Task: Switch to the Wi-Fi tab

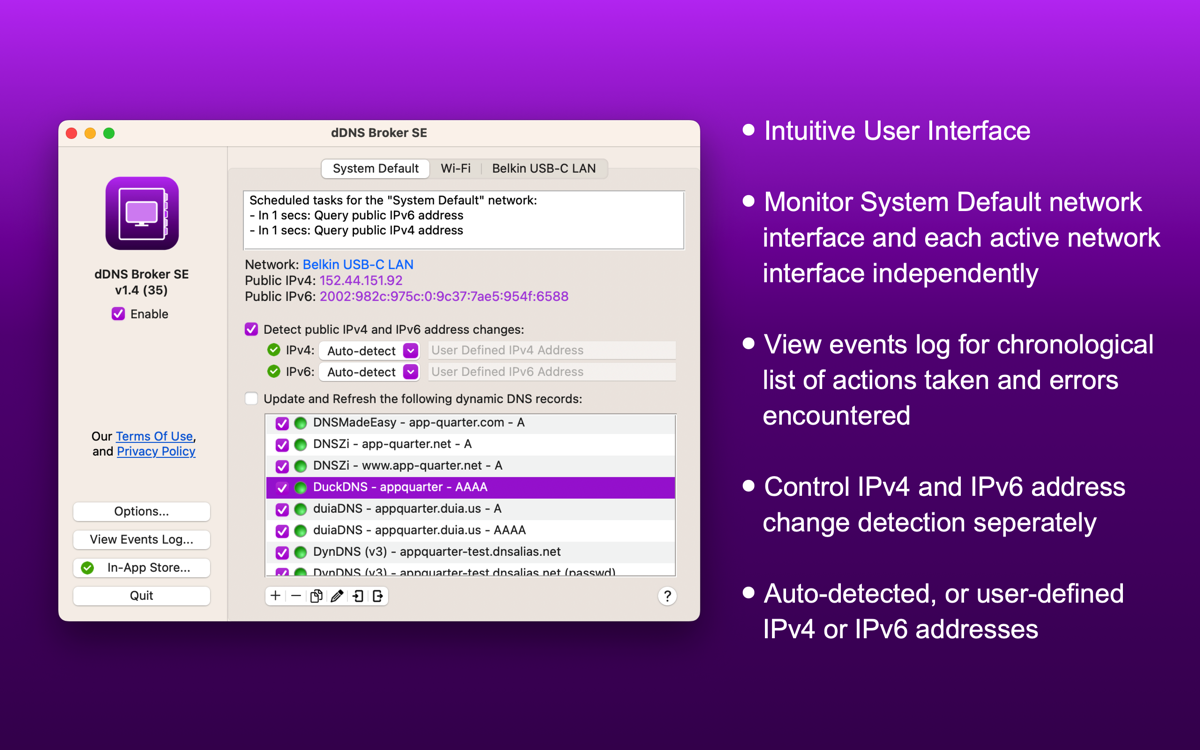Action: point(455,168)
